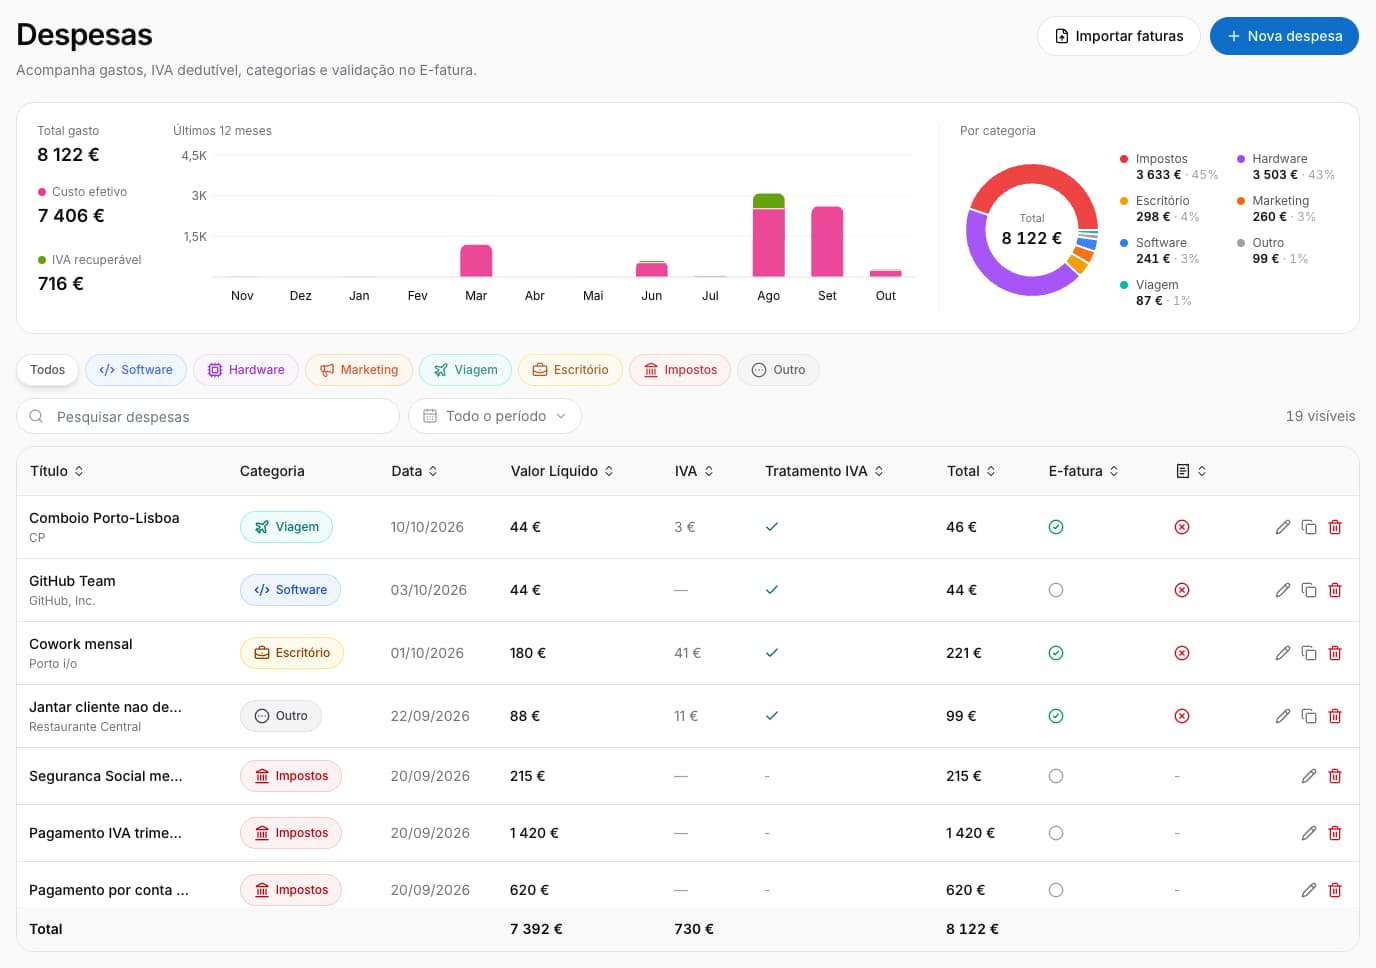Click red invoice-missing icon for Cowork mensal
The height and width of the screenshot is (968, 1376).
(x=1182, y=653)
